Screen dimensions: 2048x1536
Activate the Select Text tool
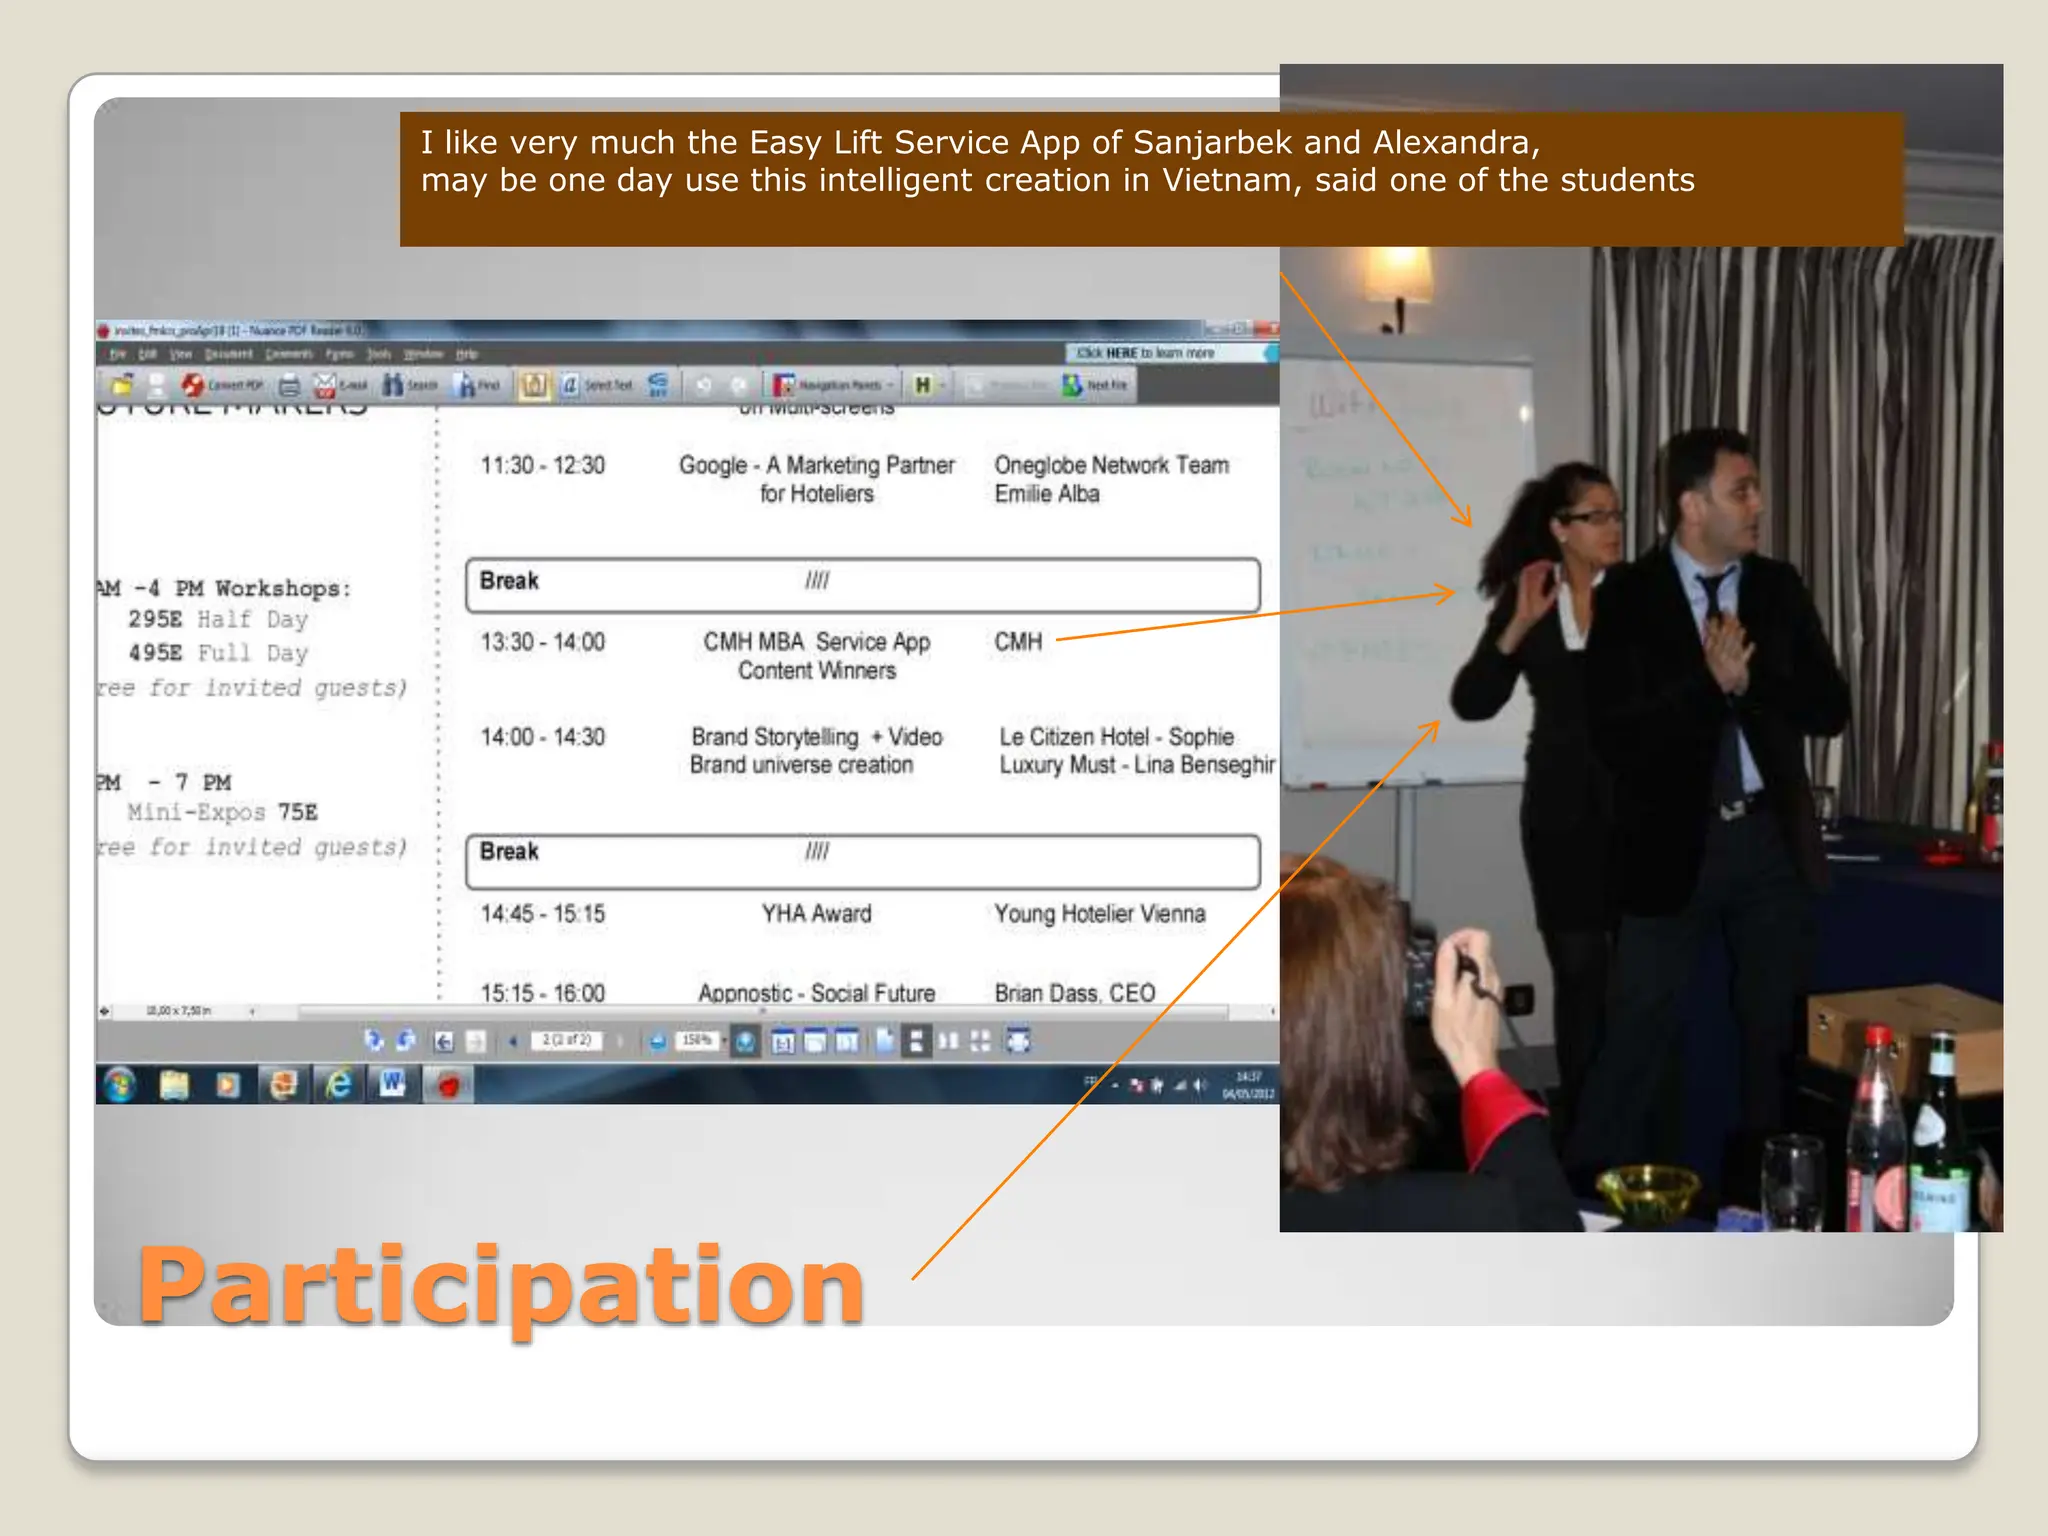[570, 385]
